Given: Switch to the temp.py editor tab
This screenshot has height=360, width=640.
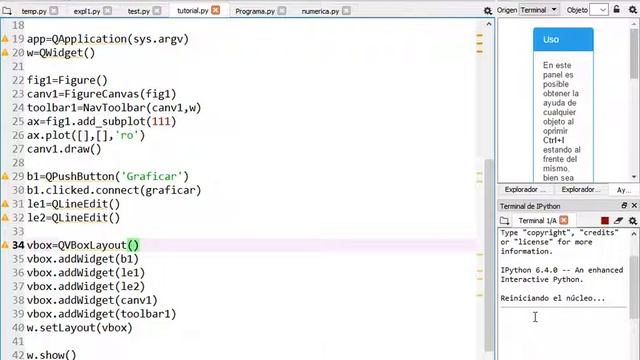Looking at the screenshot, I should (33, 11).
